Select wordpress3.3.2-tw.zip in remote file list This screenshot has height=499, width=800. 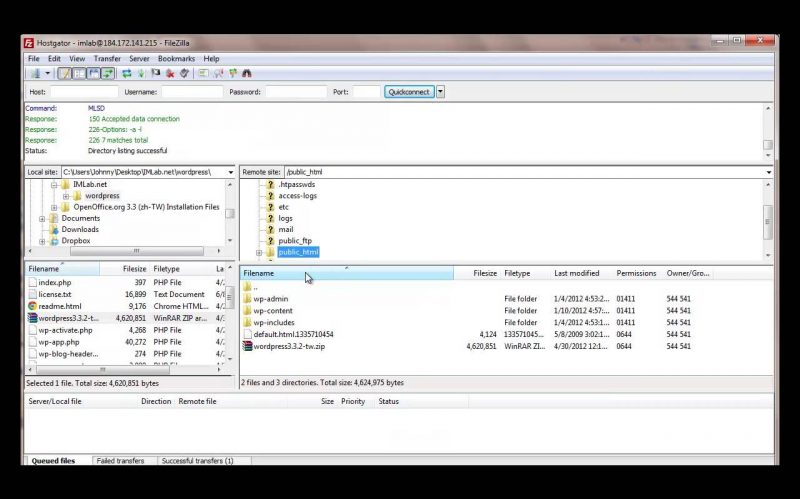click(x=288, y=346)
